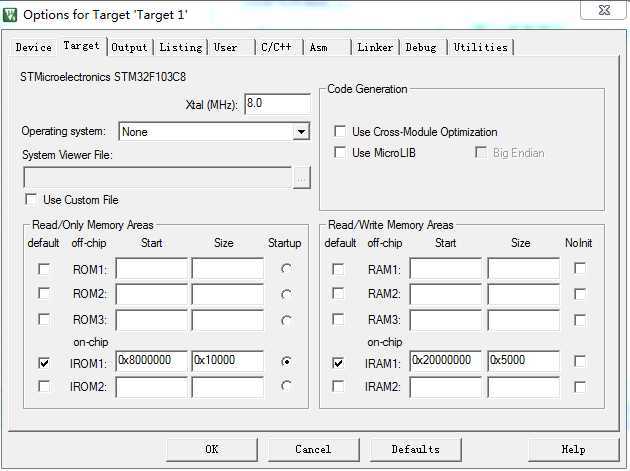This screenshot has width=630, height=471.
Task: Enable NoInit for IRAM1
Action: (x=580, y=360)
